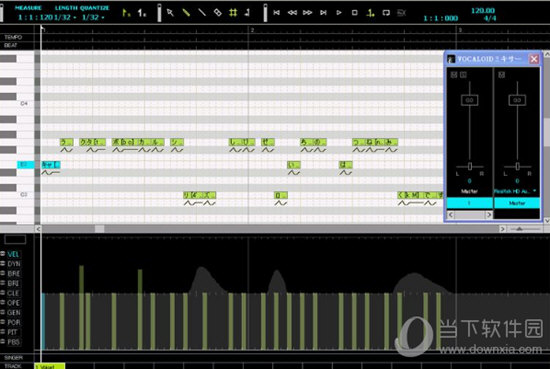The image size is (550, 369).
Task: Stop playback with the square button
Action: click(355, 13)
